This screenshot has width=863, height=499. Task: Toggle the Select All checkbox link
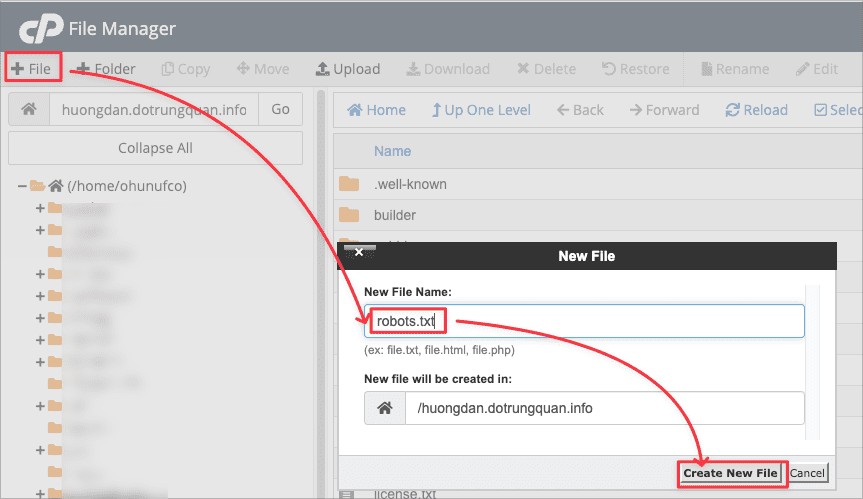[838, 110]
